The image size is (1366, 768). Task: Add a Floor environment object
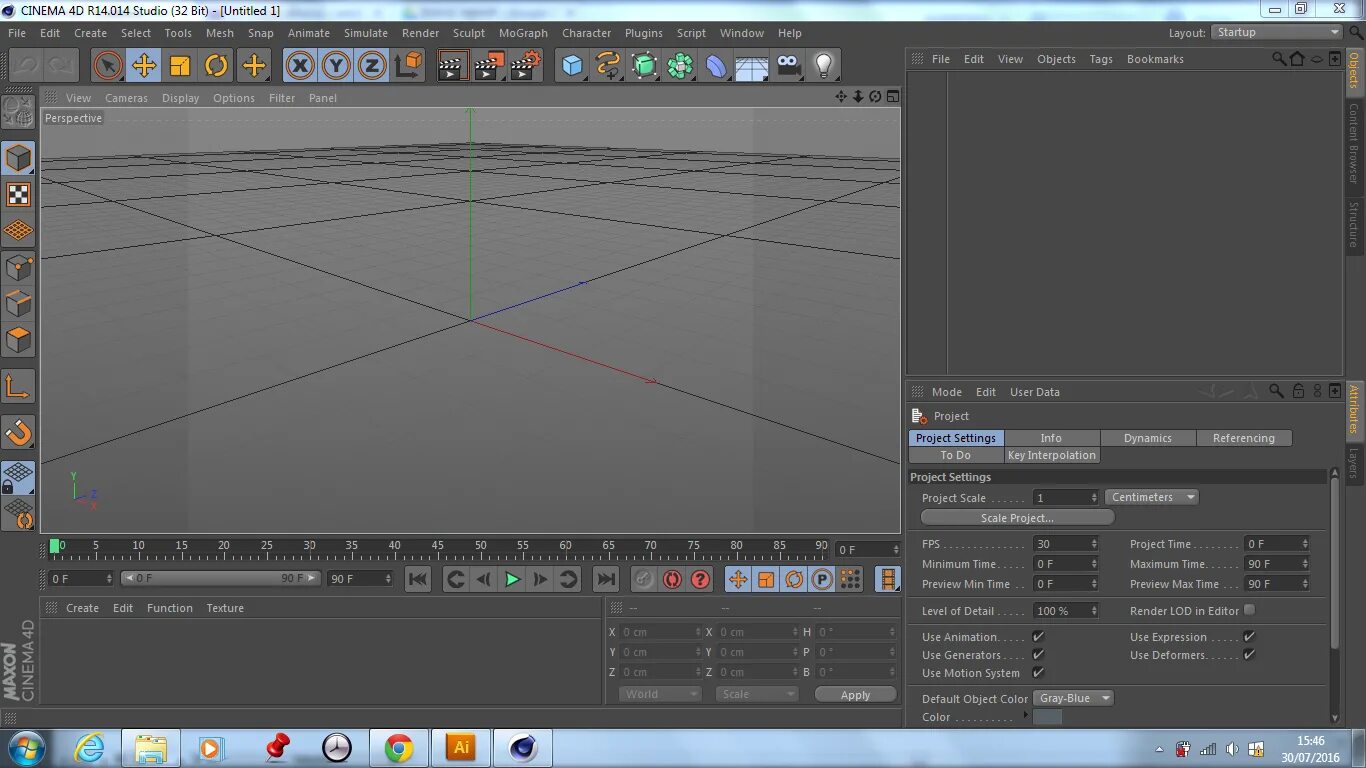click(x=752, y=66)
